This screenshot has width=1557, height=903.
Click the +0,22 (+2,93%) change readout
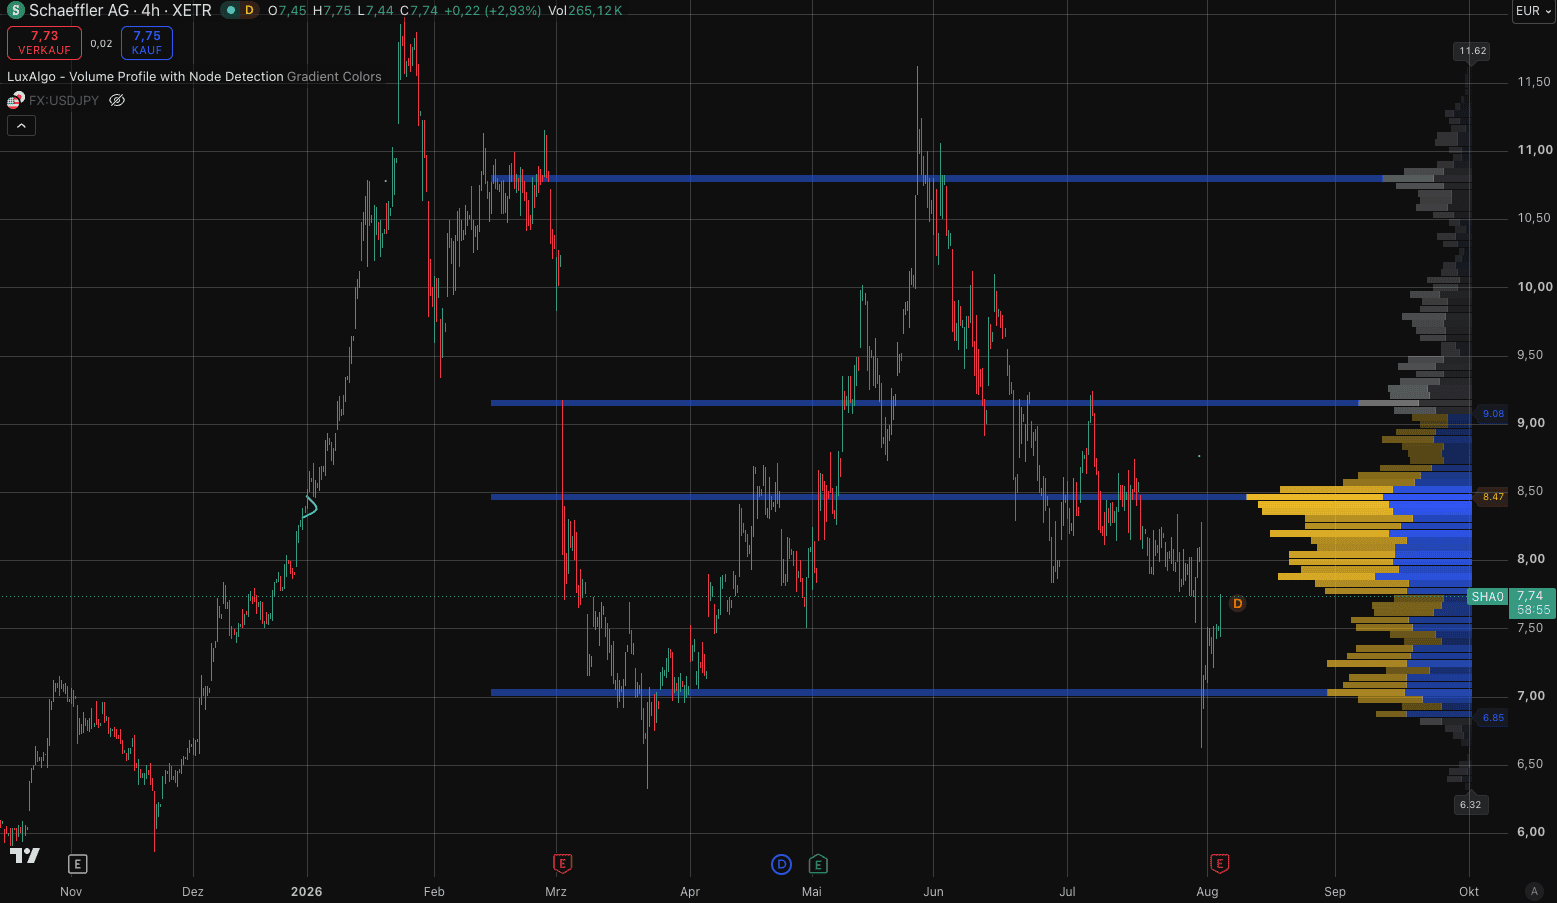point(492,11)
